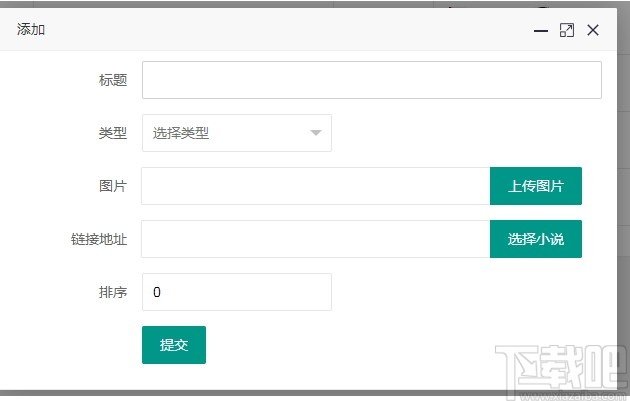This screenshot has height=401, width=630.
Task: Close the 添加 dialog
Action: (593, 30)
